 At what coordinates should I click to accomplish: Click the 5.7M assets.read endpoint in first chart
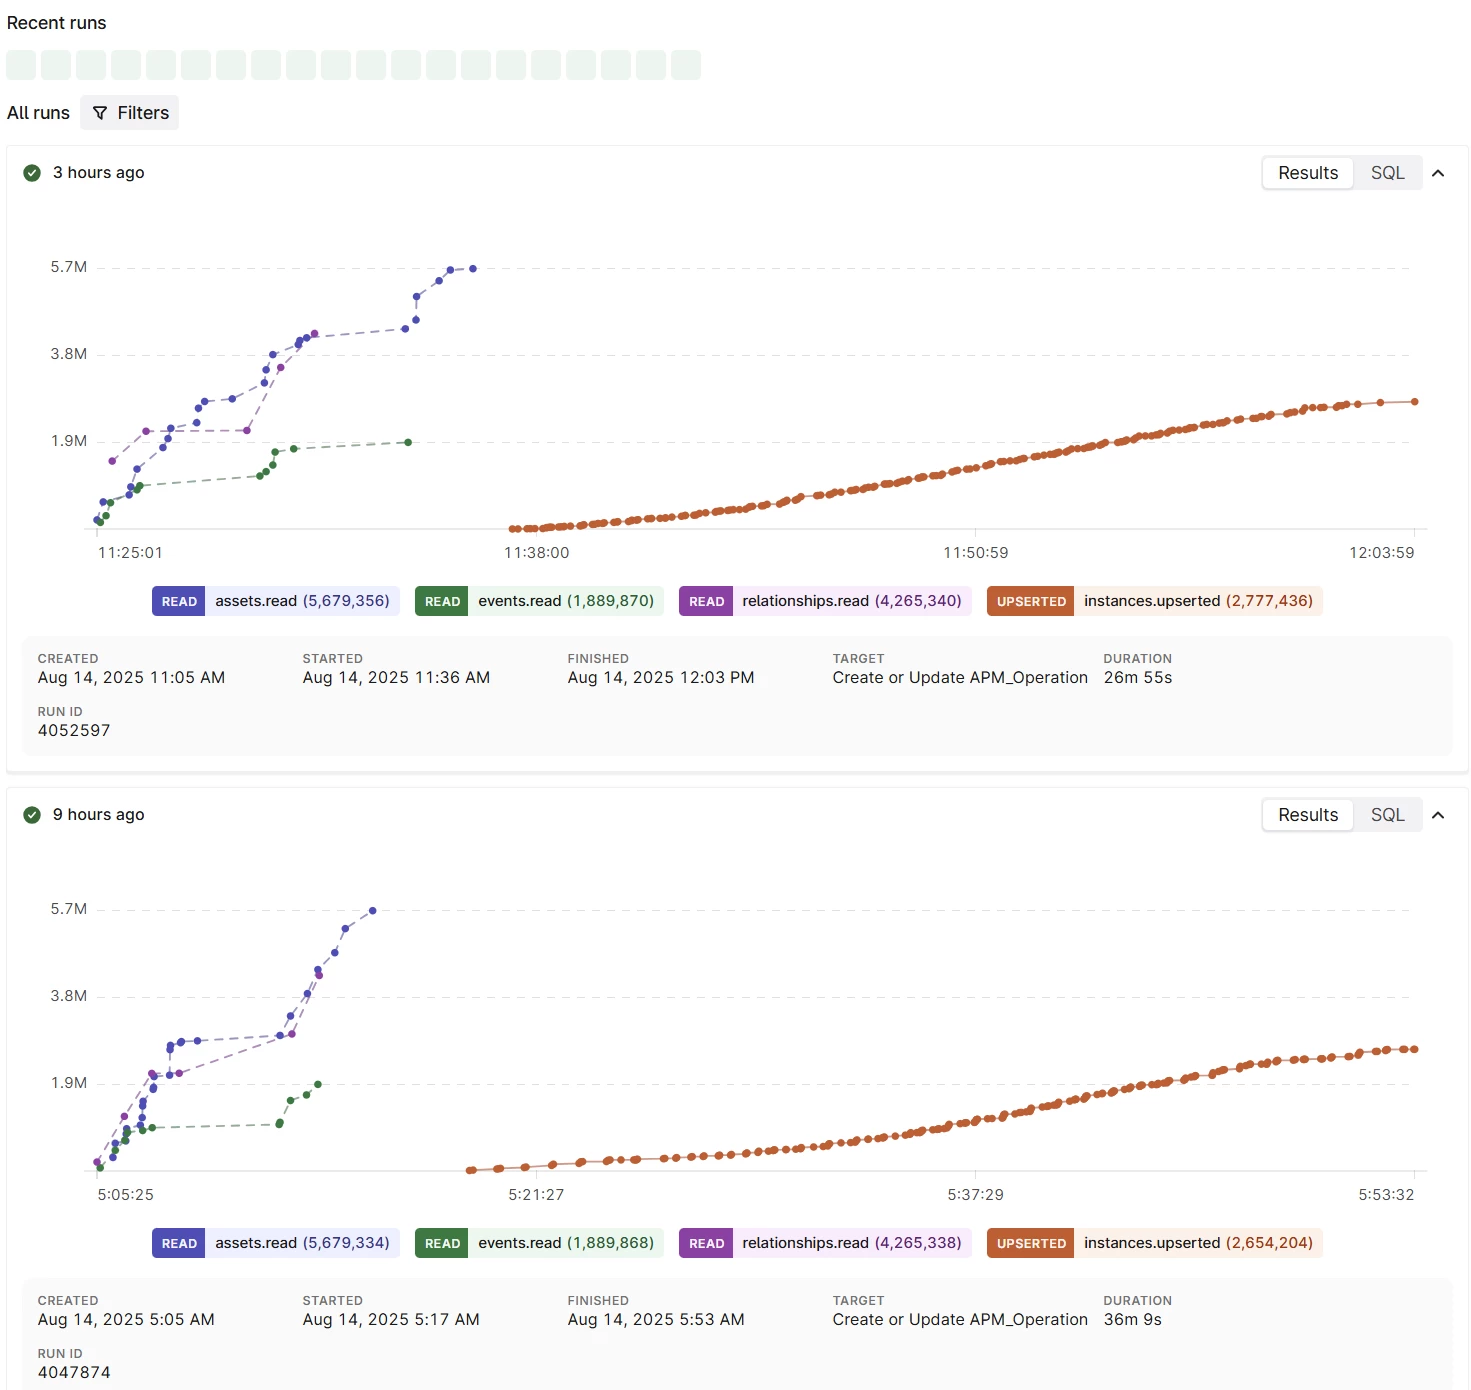point(473,269)
